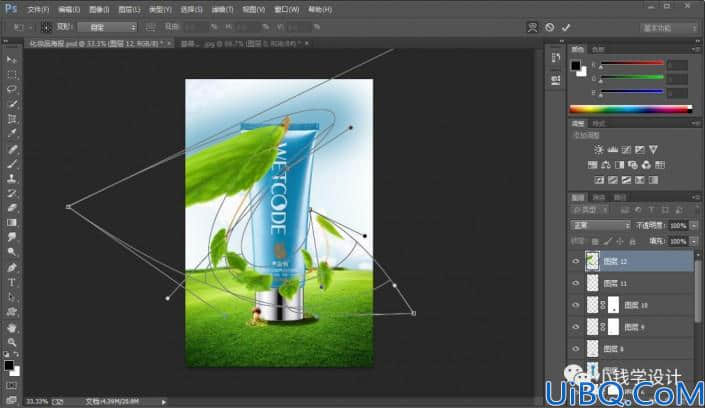Image resolution: width=705 pixels, height=408 pixels.
Task: Hide layer 图层 11
Action: coord(576,283)
